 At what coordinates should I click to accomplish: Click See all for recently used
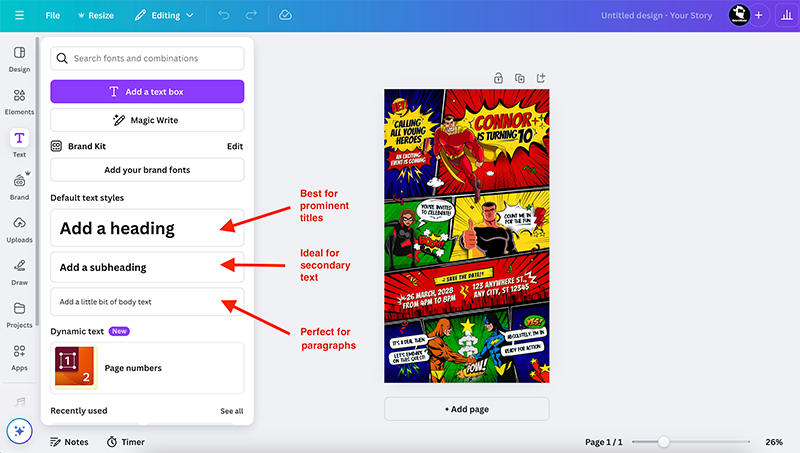pyautogui.click(x=231, y=411)
